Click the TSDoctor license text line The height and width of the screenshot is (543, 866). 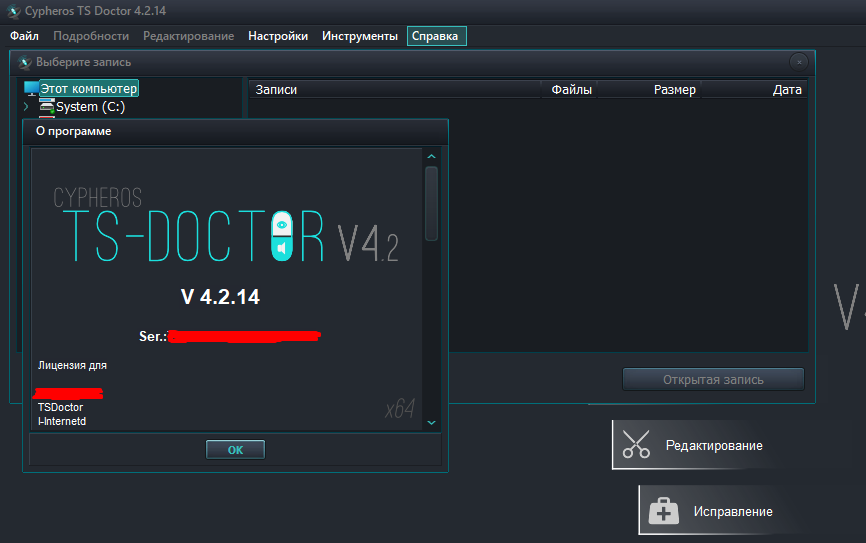tap(60, 407)
